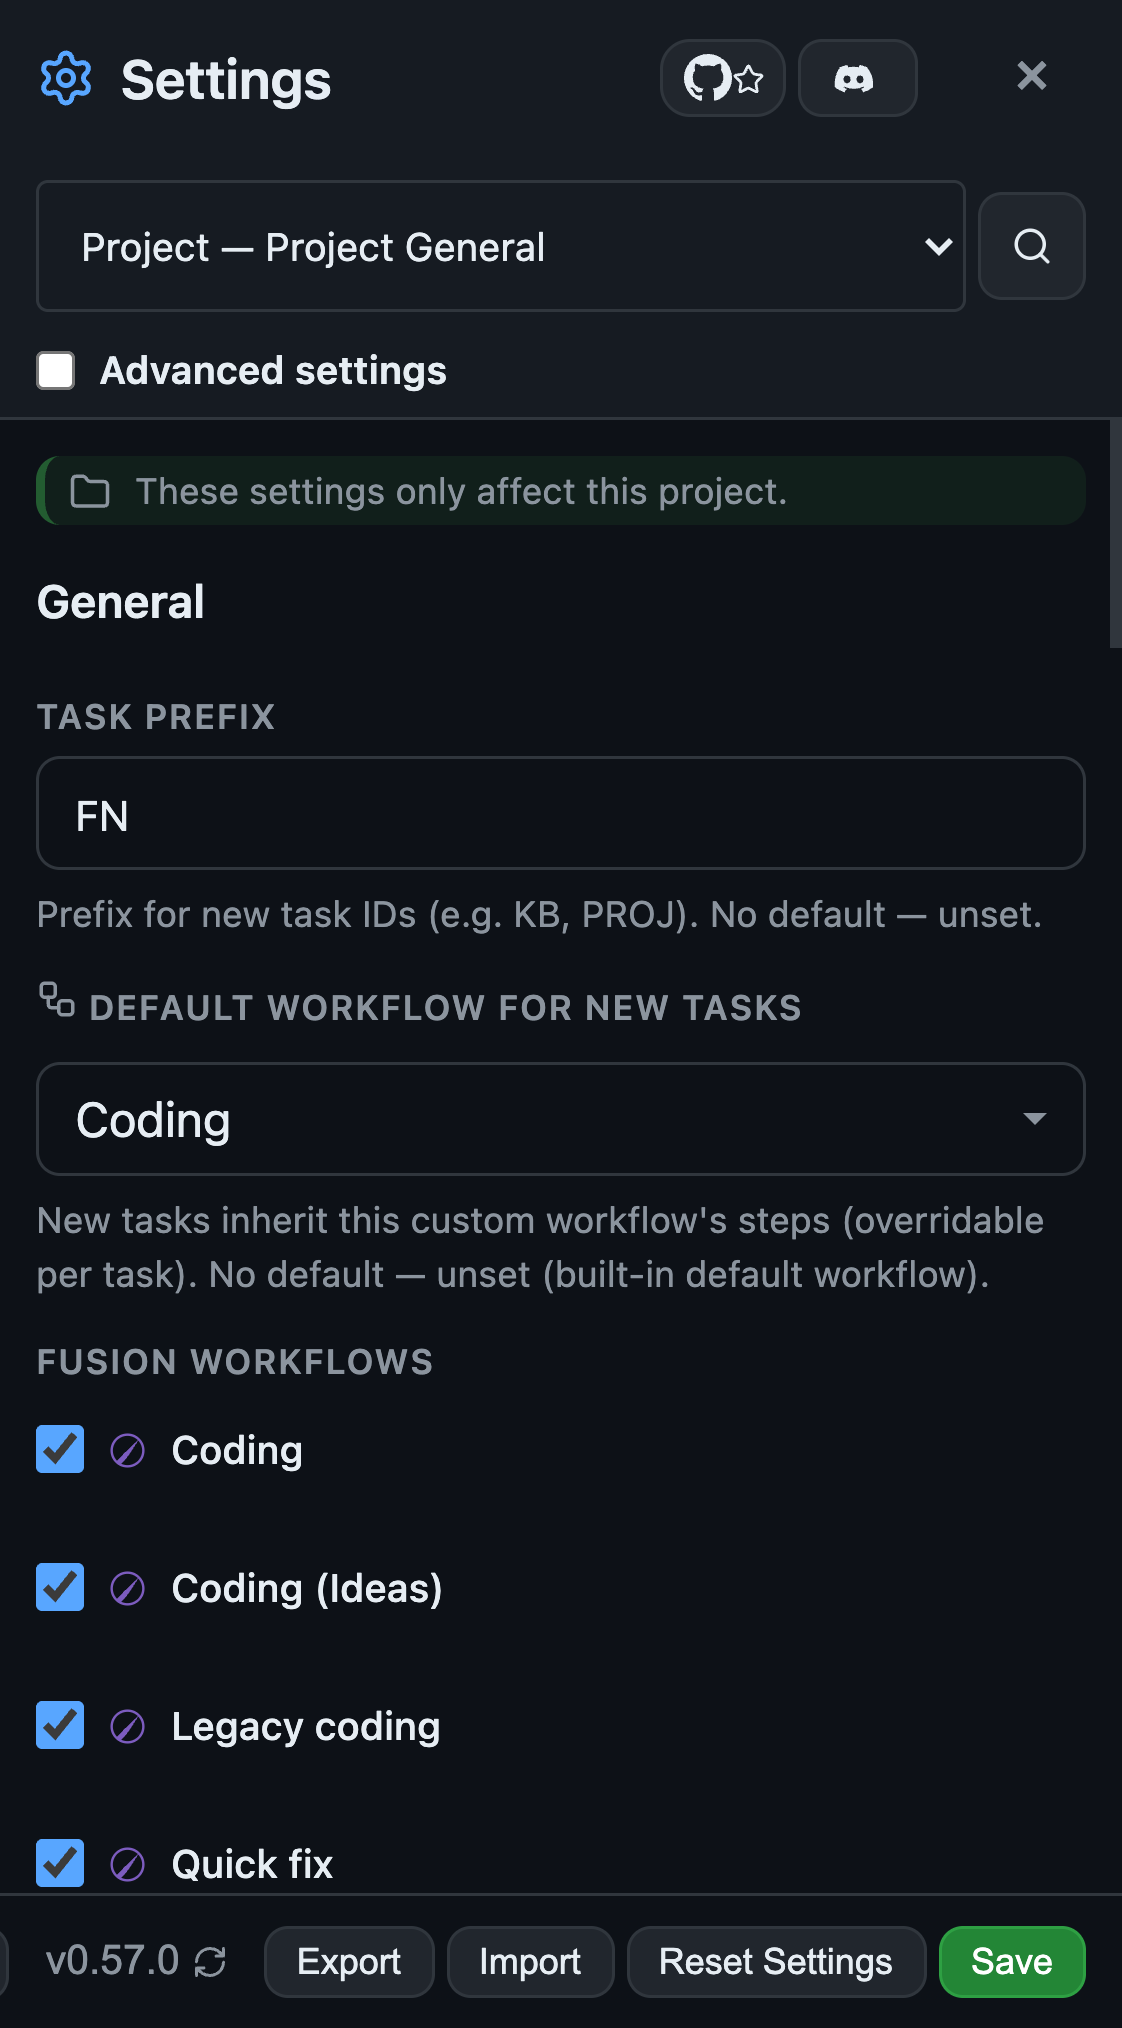Image resolution: width=1122 pixels, height=2028 pixels.
Task: Click Reset Settings button
Action: pyautogui.click(x=776, y=1962)
